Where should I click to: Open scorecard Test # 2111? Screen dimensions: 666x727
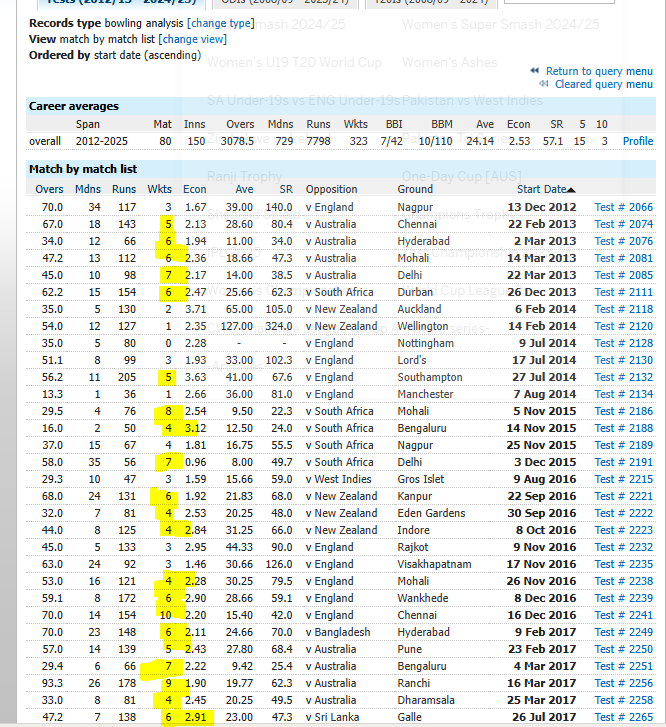point(623,292)
